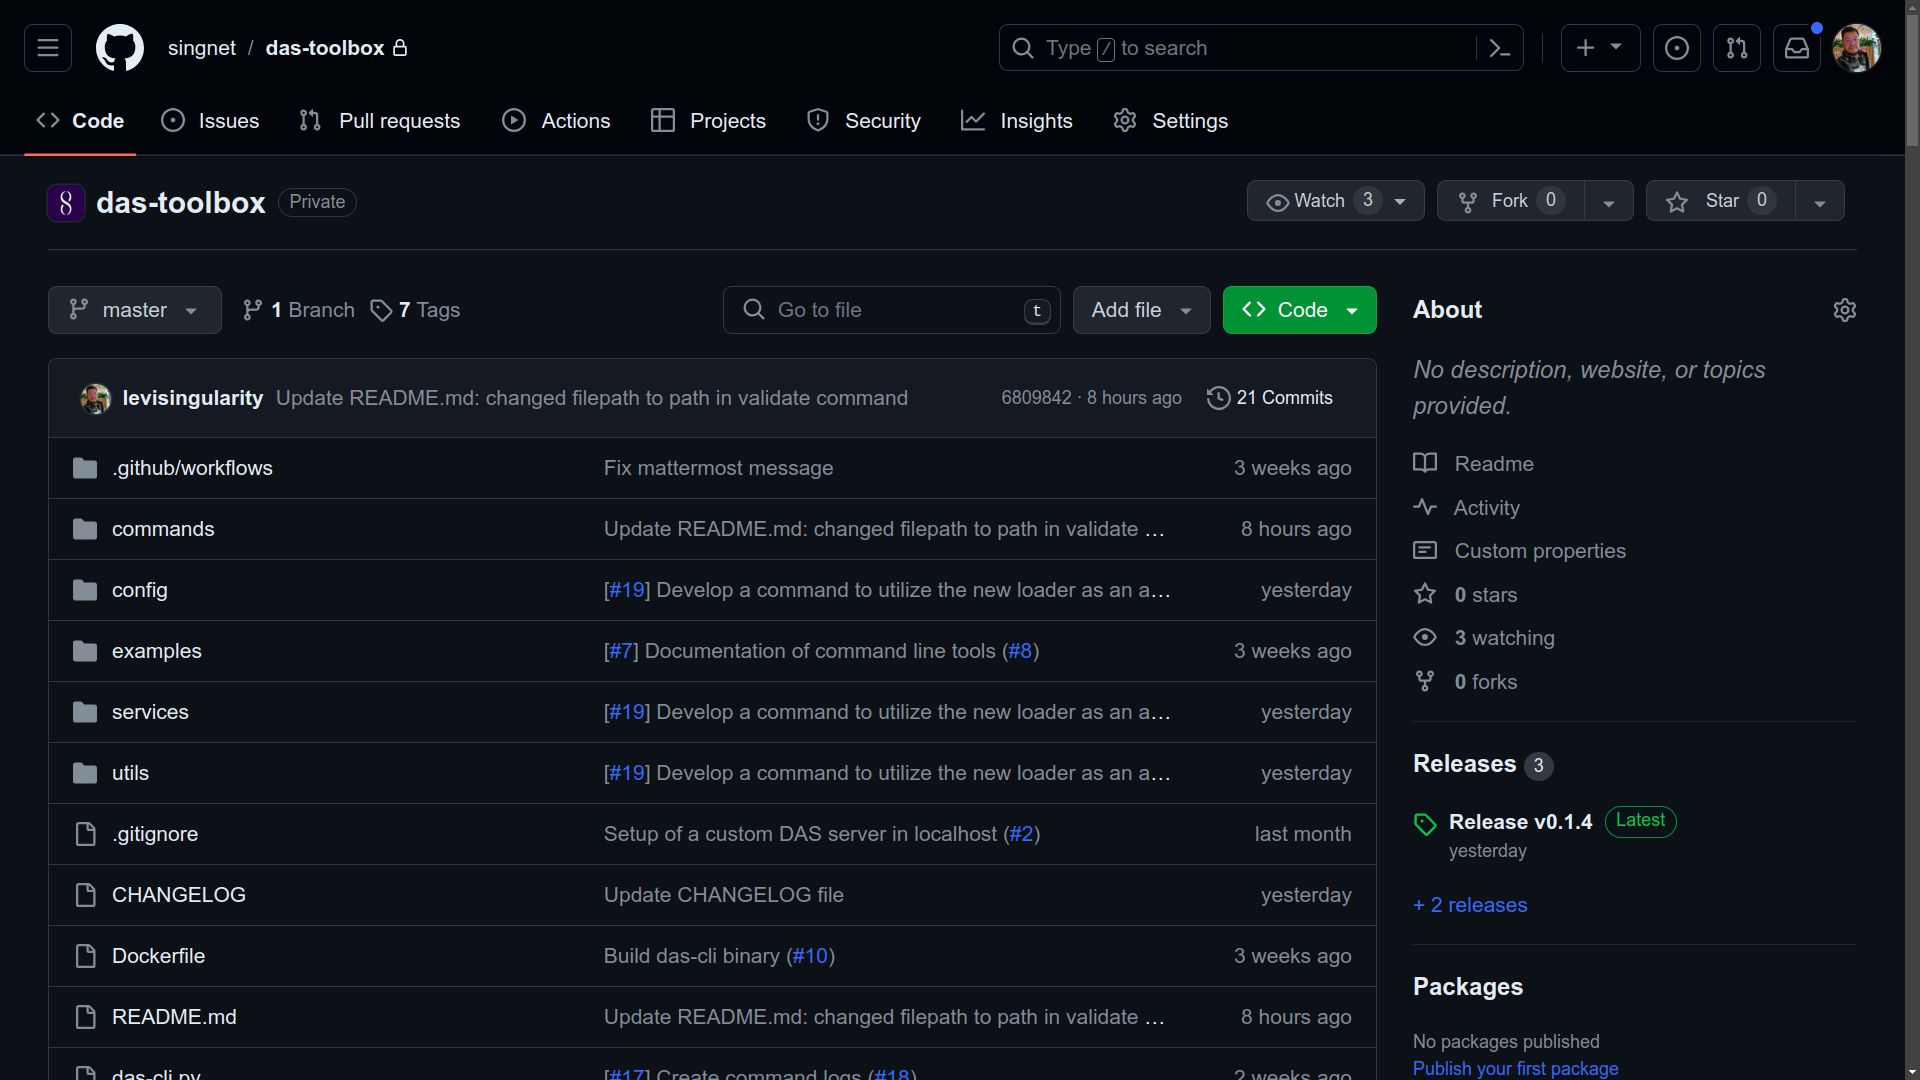Click the Go to file input field
Screen dimensions: 1920x1080
pos(895,309)
